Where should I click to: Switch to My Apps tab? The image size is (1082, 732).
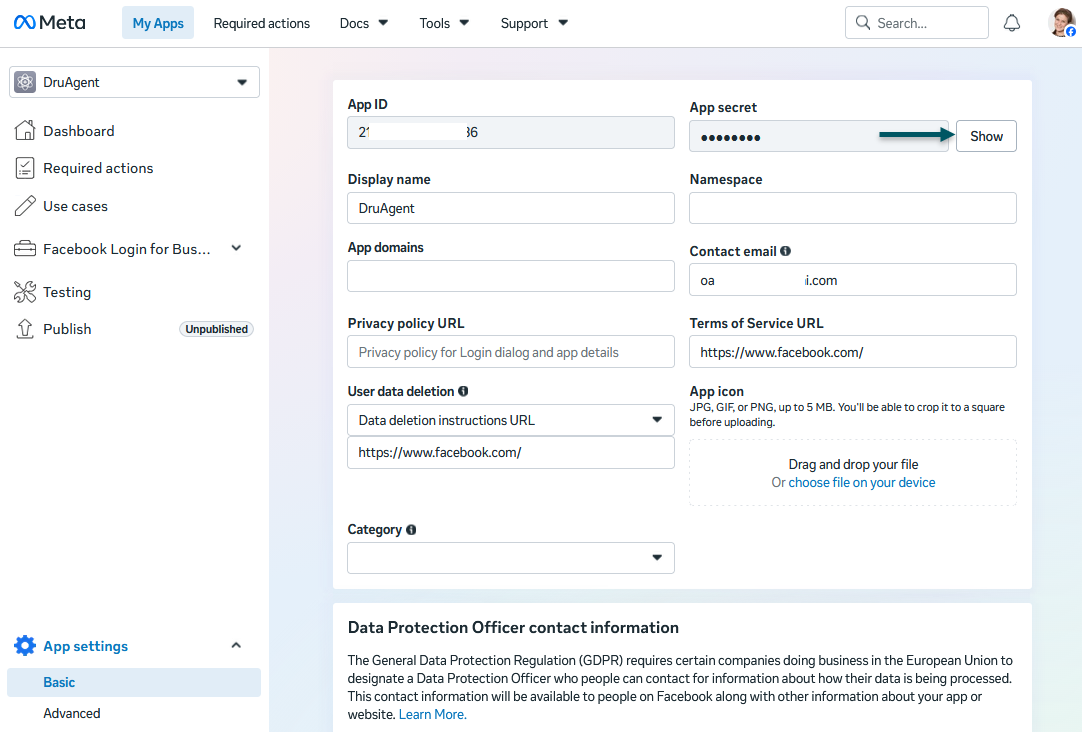(158, 23)
